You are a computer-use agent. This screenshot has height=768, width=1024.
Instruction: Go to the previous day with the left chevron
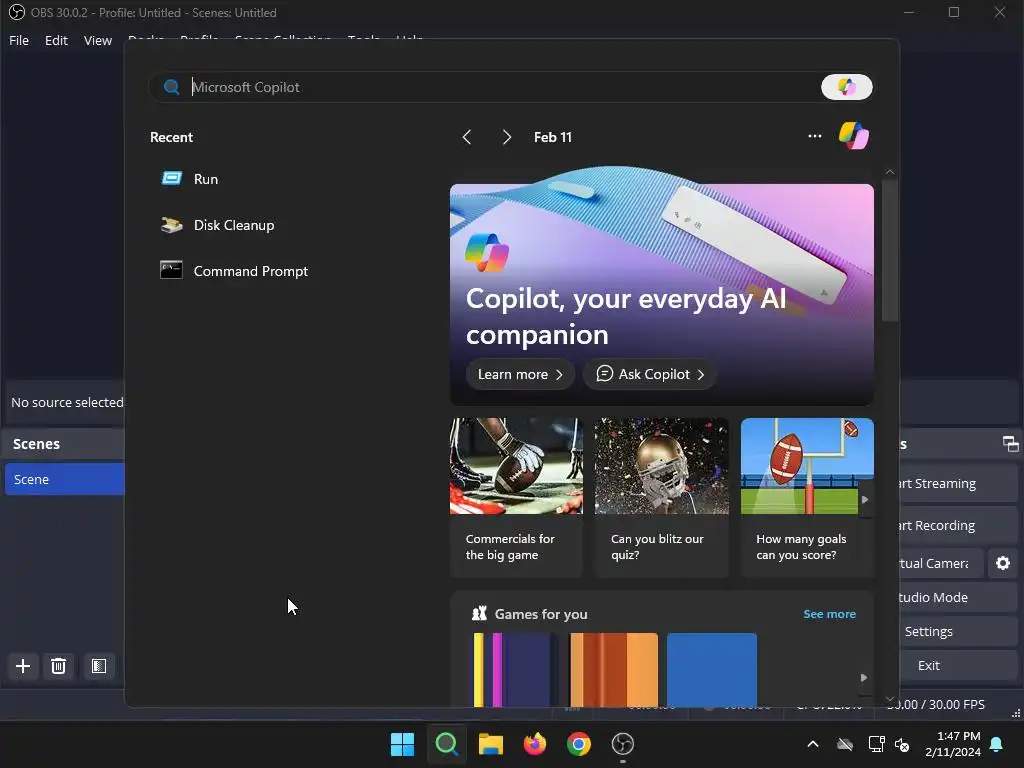466,137
